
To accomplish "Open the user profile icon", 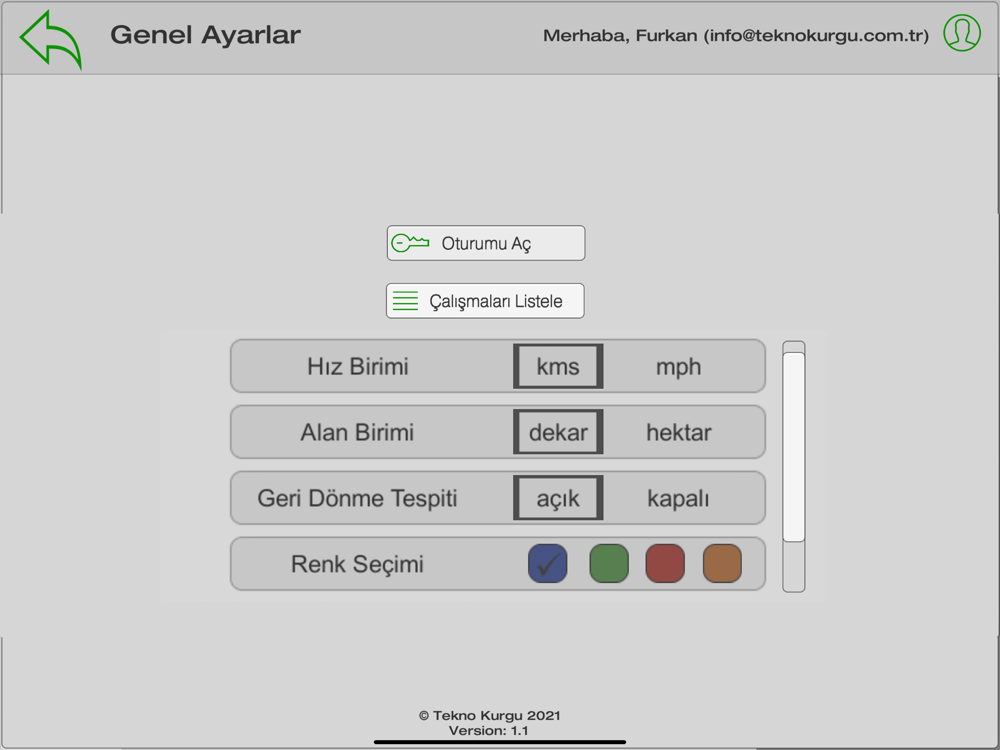I will click(x=962, y=33).
